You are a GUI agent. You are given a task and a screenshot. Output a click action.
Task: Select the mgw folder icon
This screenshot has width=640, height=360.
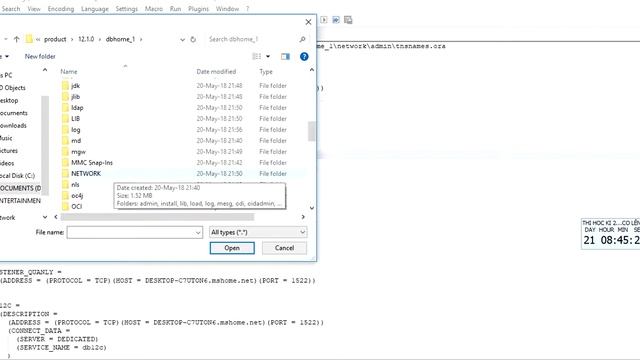click(x=65, y=152)
